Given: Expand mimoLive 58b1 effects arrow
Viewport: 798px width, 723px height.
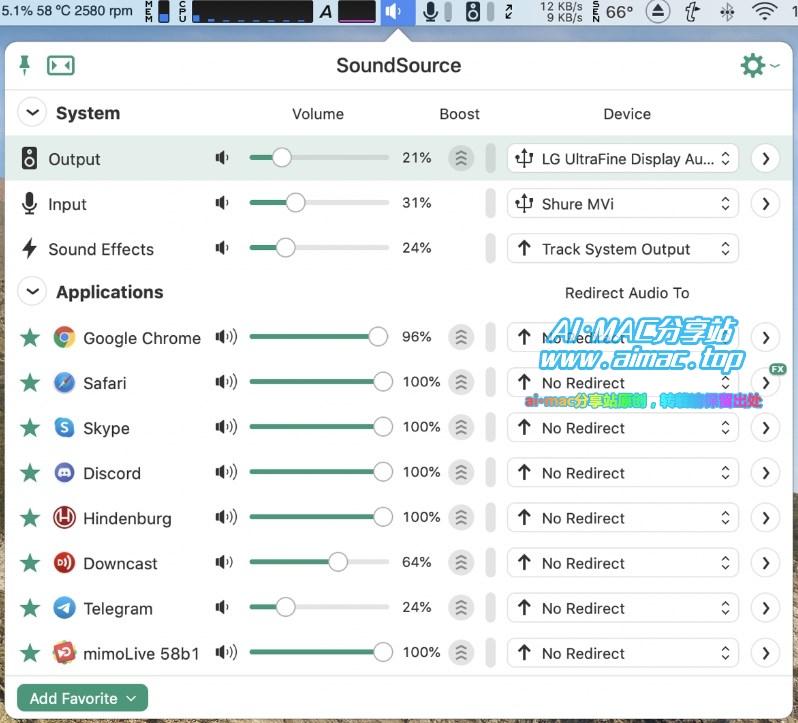Looking at the screenshot, I should (765, 653).
